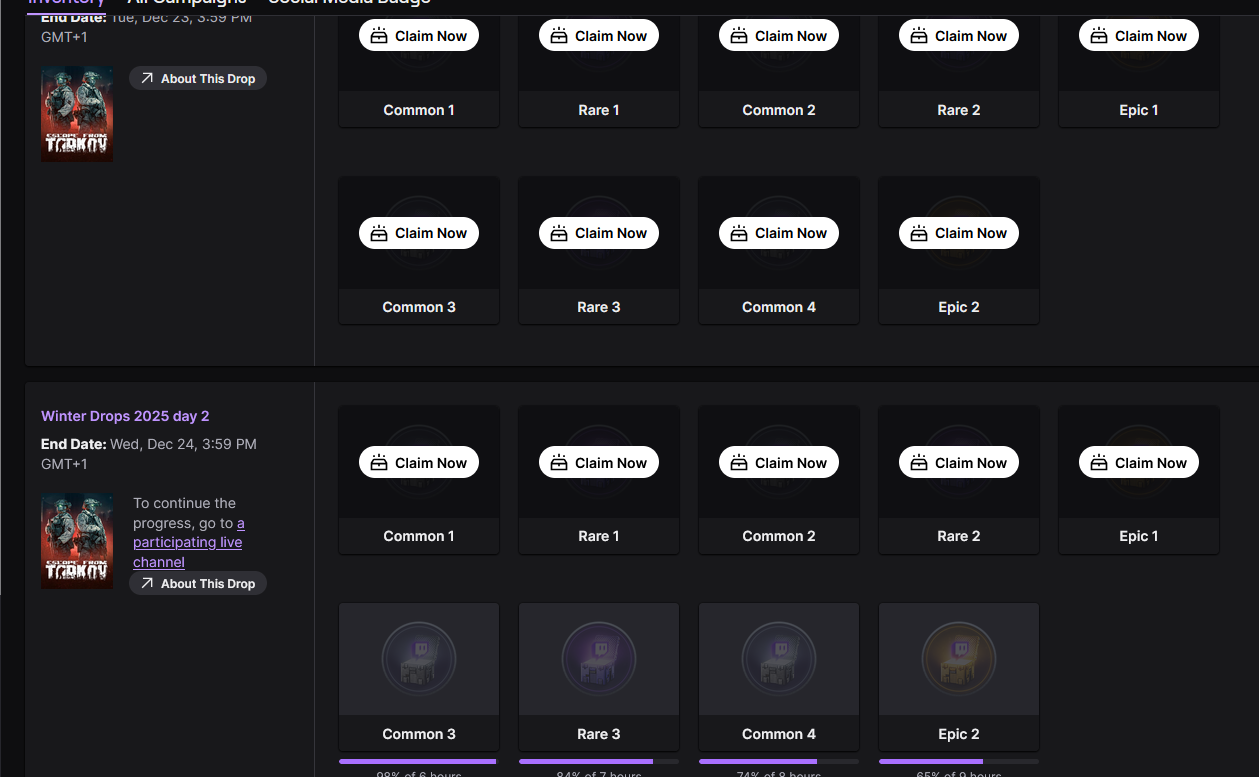Click the Epic 2 progress bar in Winter Drops day 2
The image size is (1259, 777).
click(x=959, y=761)
